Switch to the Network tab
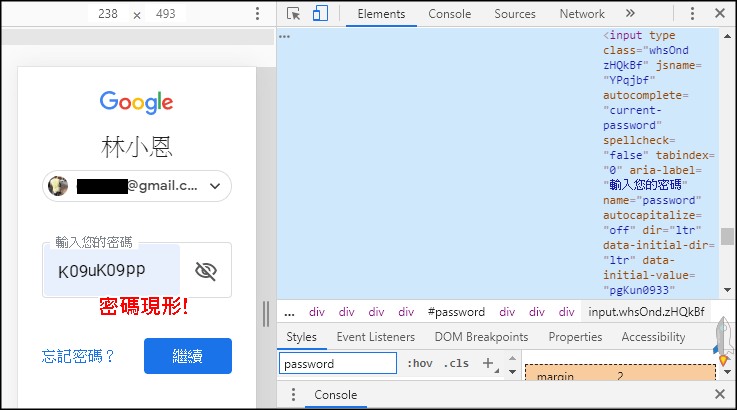Image resolution: width=737 pixels, height=410 pixels. tap(582, 14)
